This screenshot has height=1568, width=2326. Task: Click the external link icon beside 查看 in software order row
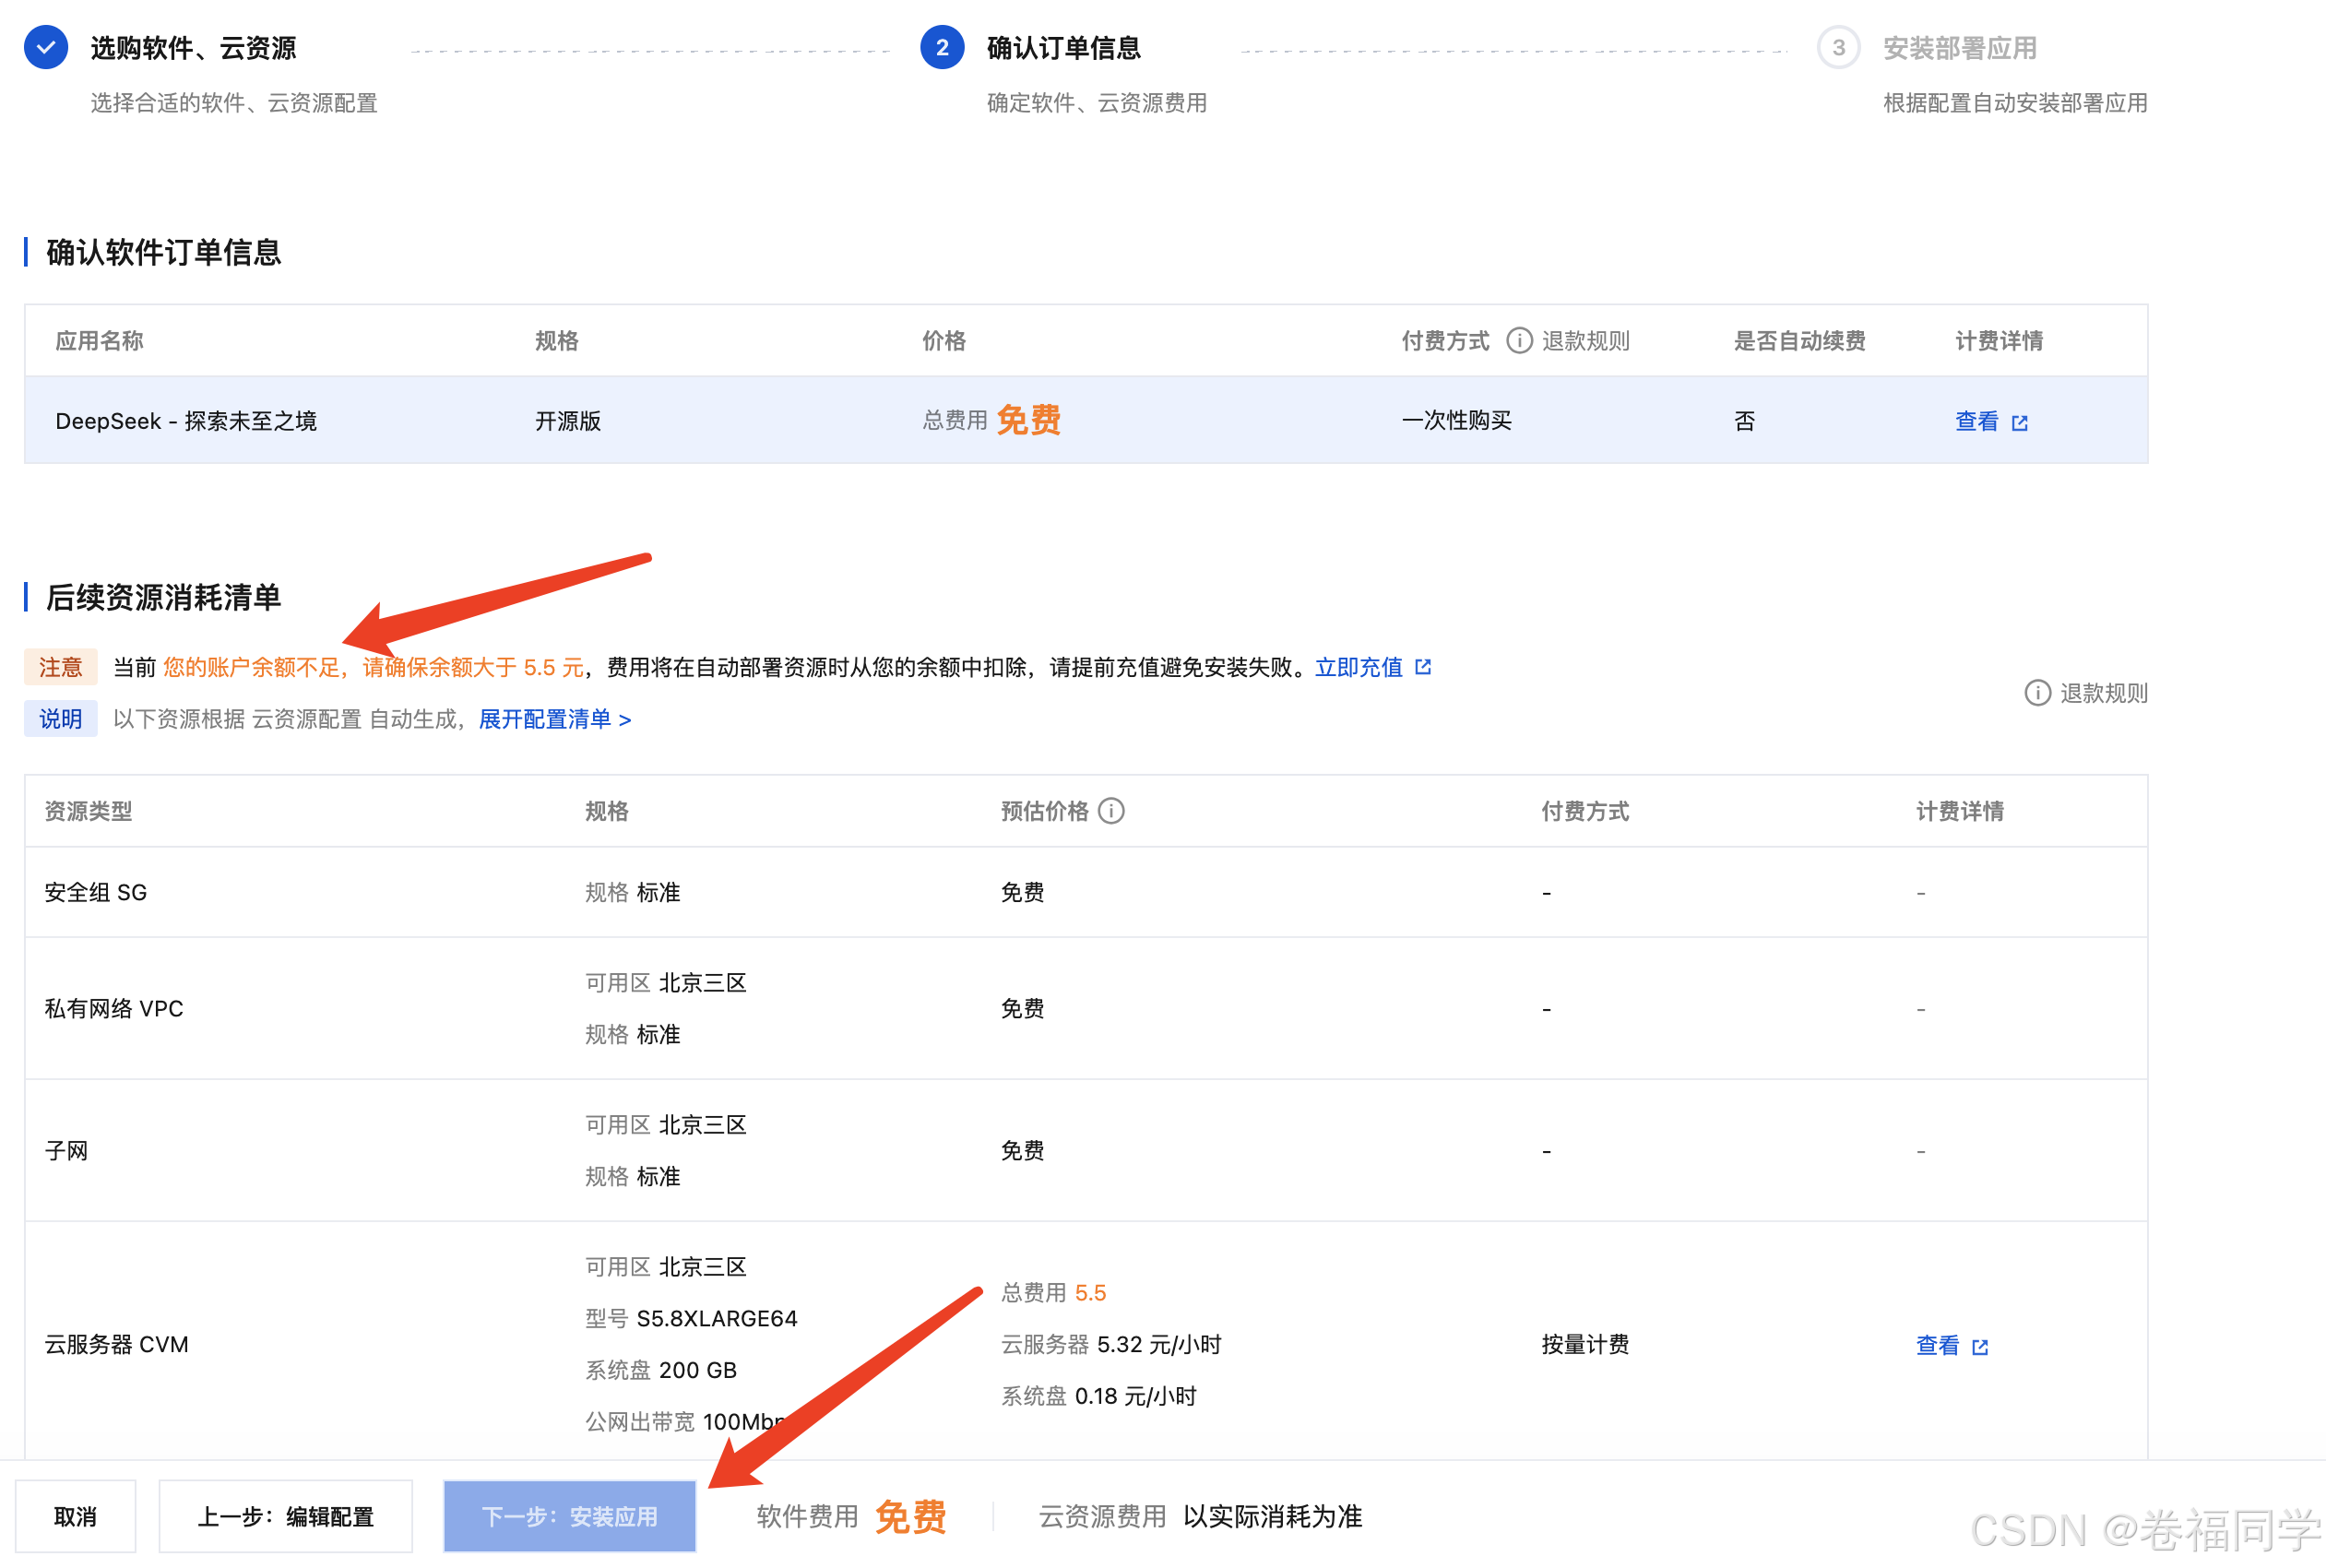click(x=2021, y=422)
